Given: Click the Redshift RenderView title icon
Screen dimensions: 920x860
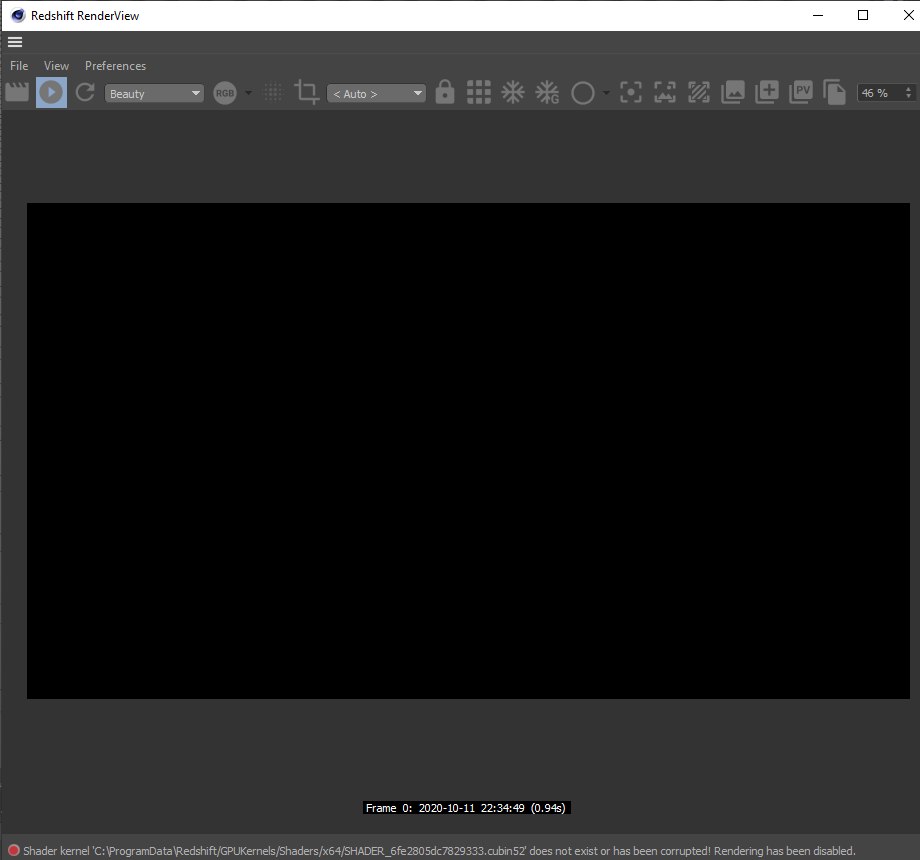Looking at the screenshot, I should tap(18, 15).
